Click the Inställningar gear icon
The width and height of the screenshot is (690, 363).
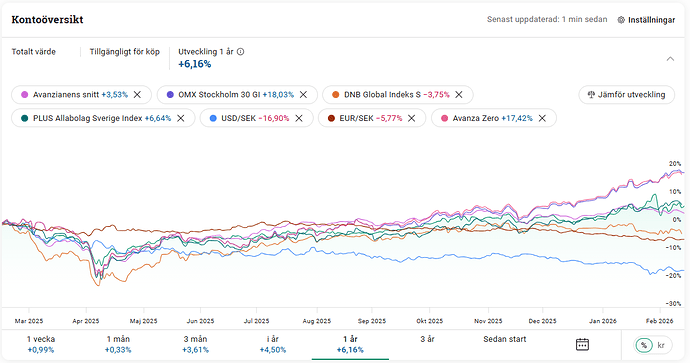(621, 20)
